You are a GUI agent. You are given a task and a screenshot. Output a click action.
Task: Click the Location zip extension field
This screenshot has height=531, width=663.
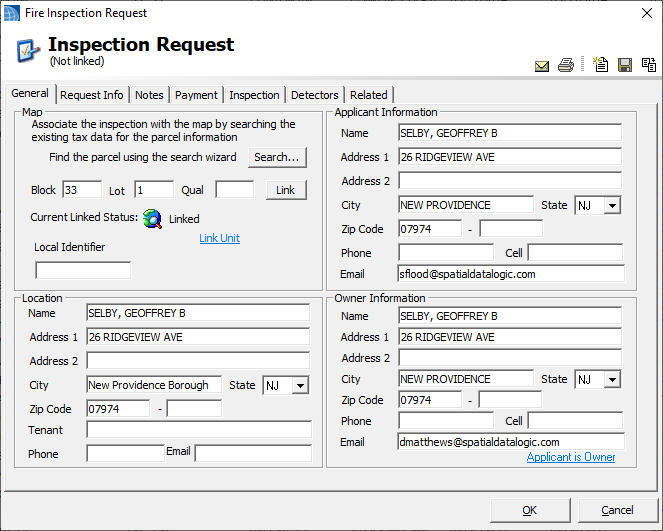click(194, 409)
